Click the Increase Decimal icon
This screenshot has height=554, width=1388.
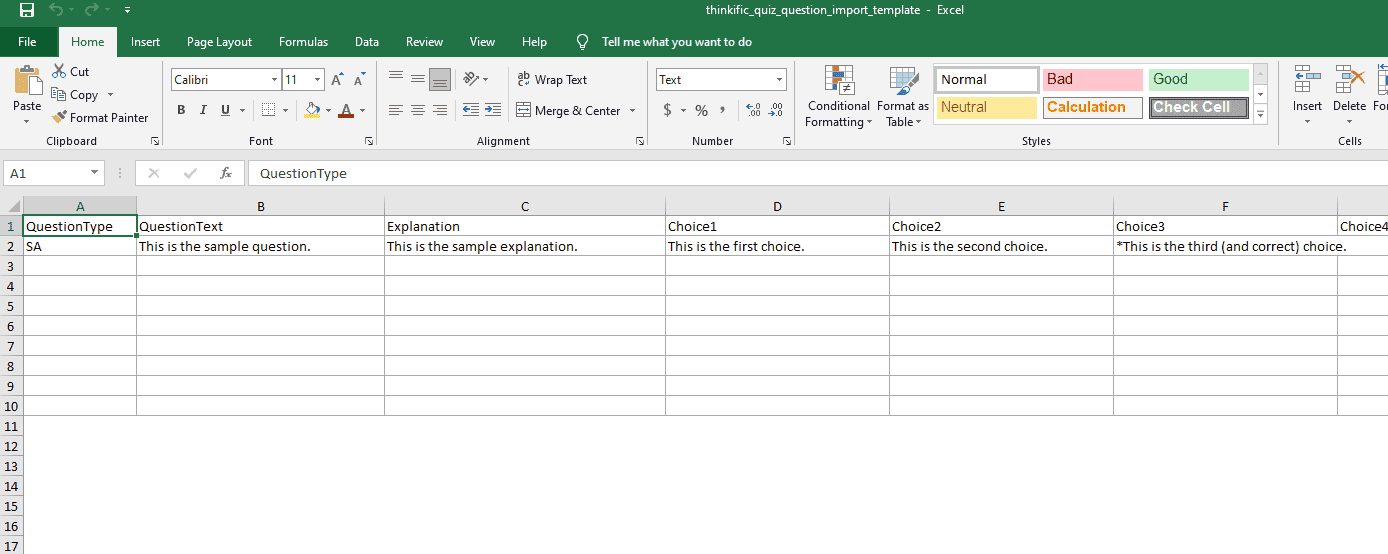click(753, 110)
